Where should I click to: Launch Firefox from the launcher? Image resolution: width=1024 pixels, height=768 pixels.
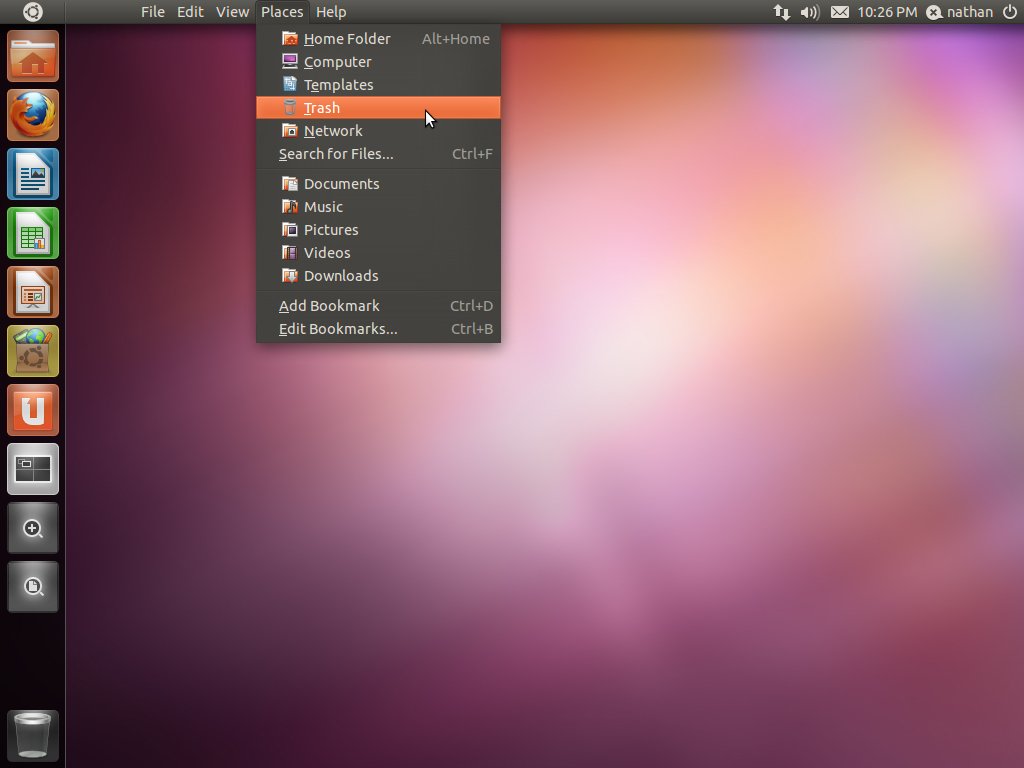point(33,114)
